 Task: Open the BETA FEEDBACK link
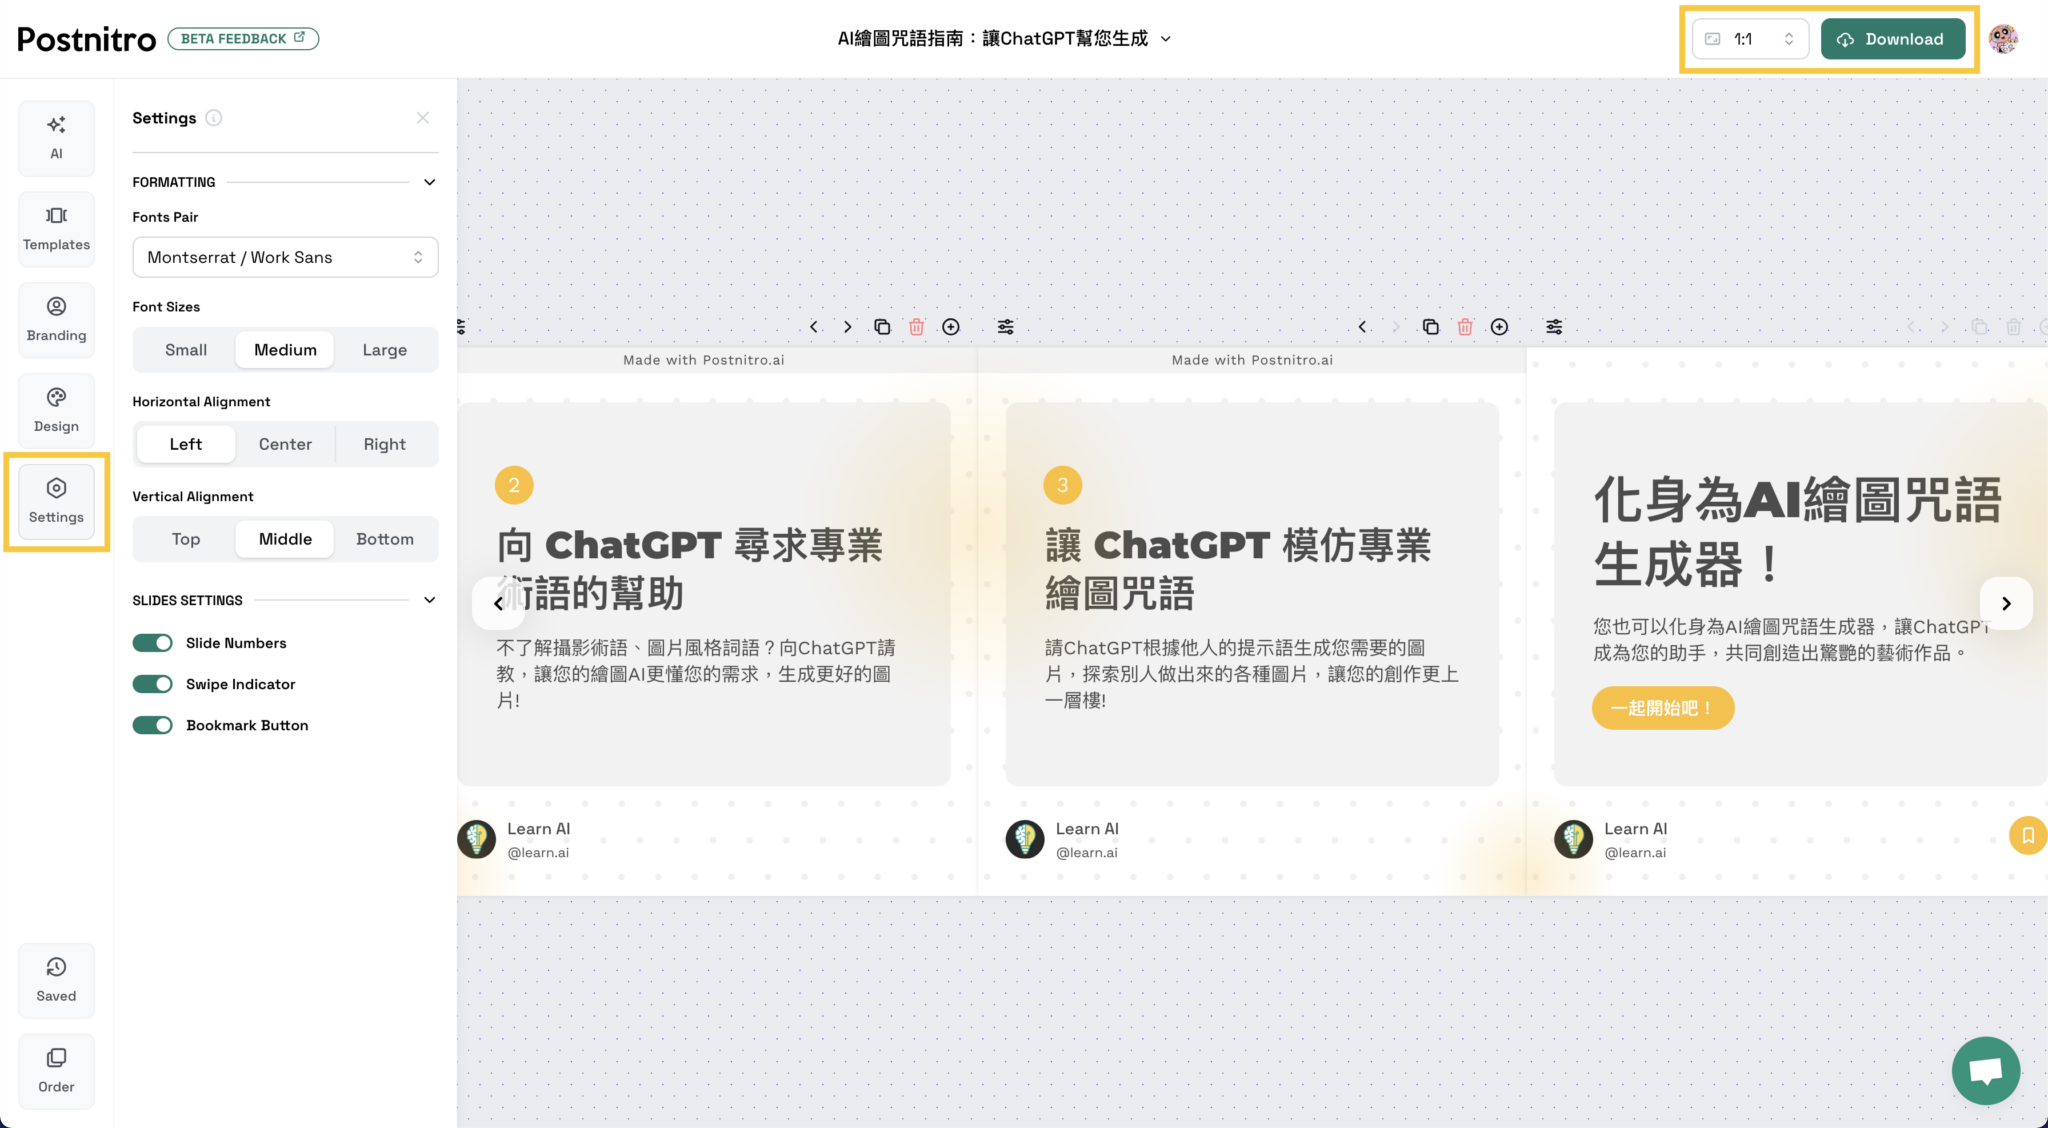coord(243,38)
